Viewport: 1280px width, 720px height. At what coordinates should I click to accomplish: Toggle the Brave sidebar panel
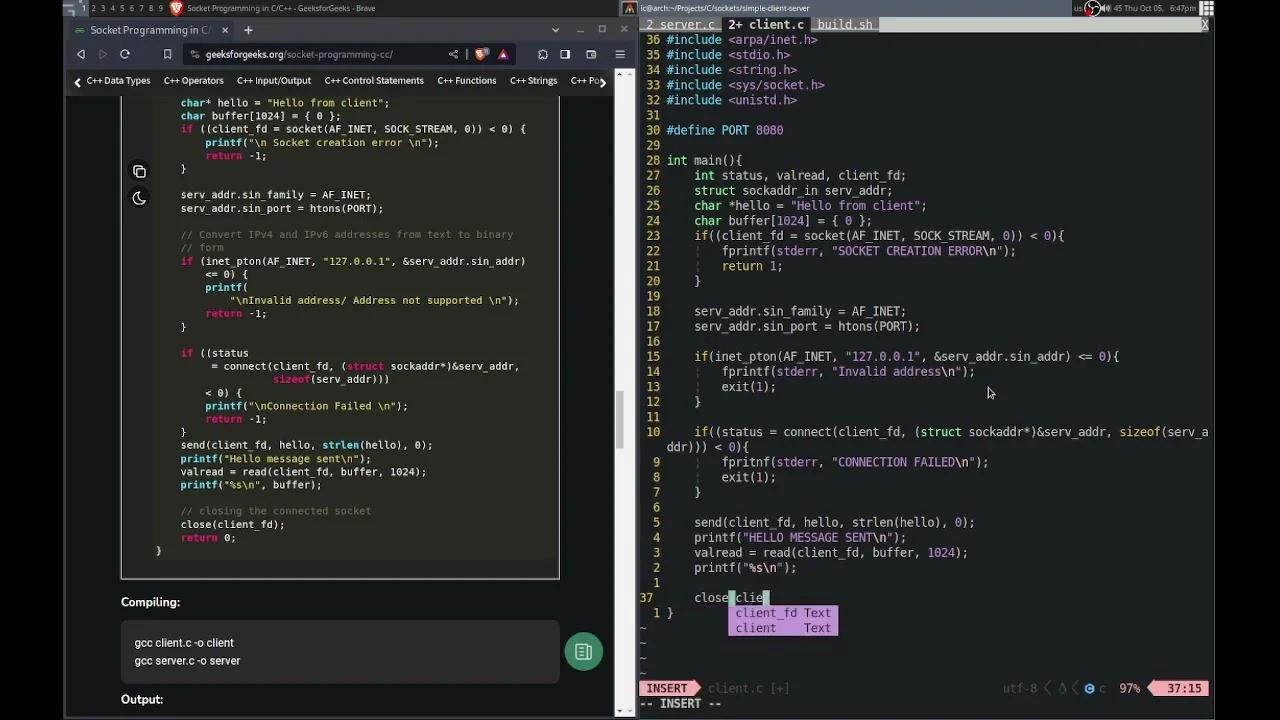click(591, 54)
